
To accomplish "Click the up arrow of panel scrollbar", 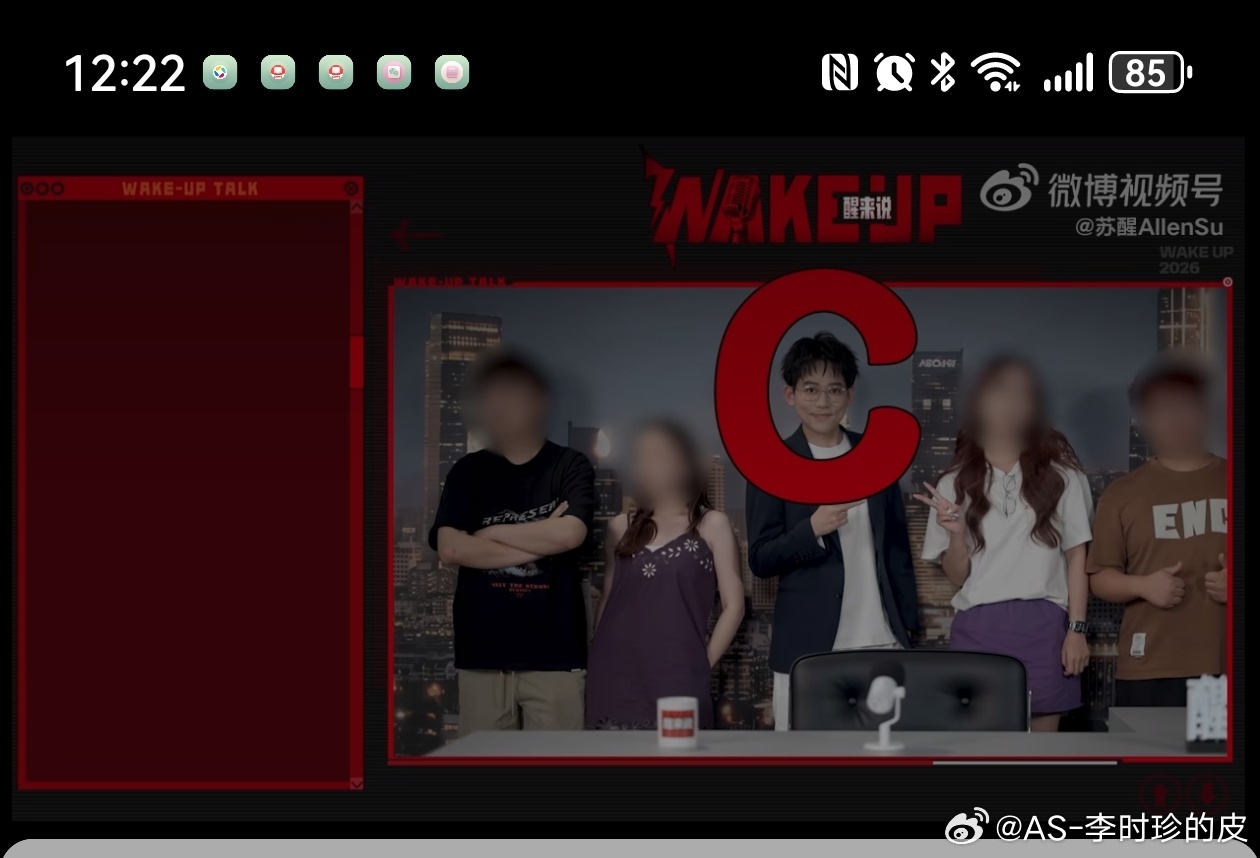I will click(x=356, y=208).
